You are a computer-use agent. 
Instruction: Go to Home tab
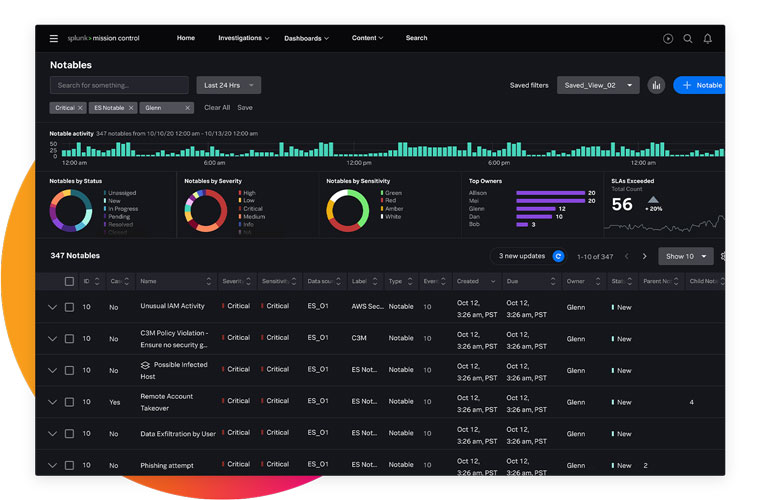186,38
